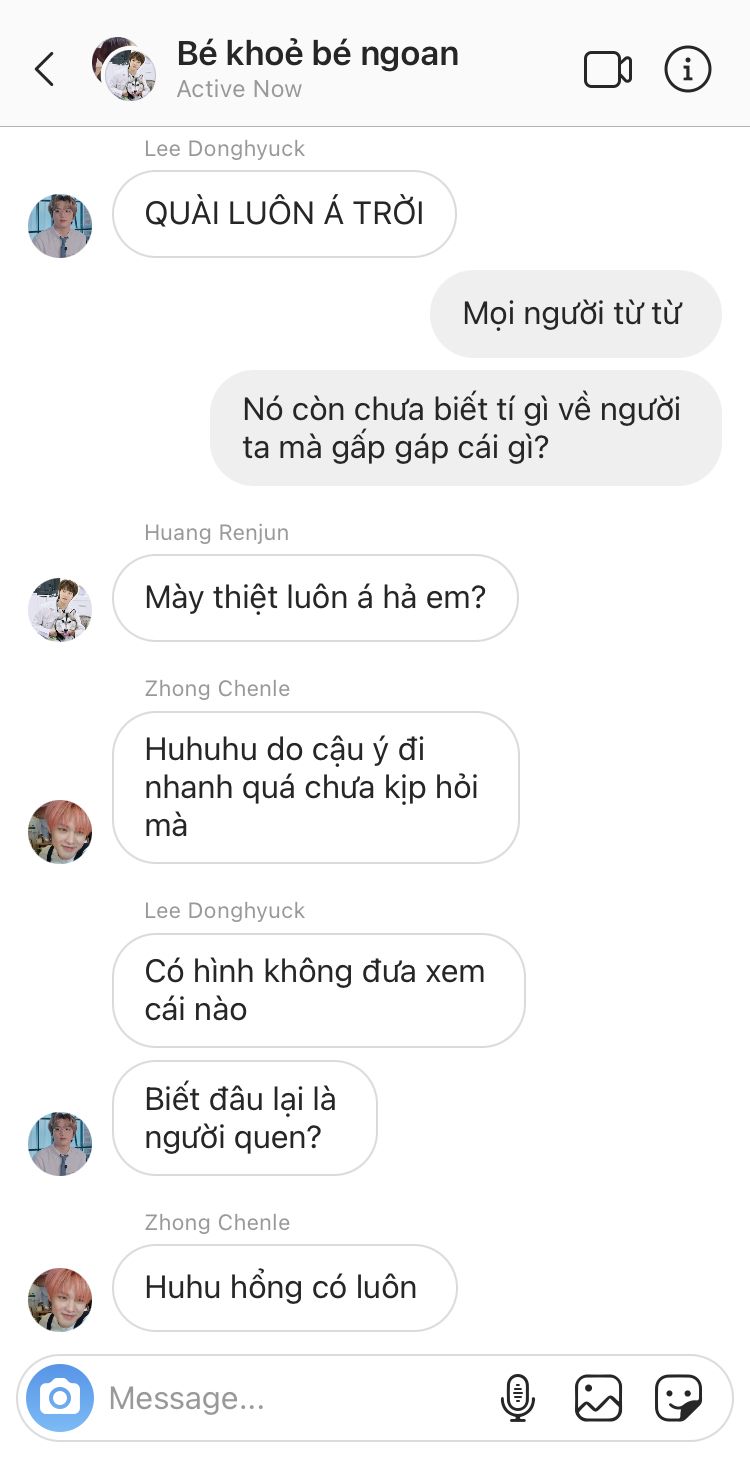Select the "Biết đâu lại là người quen?" bubble
This screenshot has height=1478, width=750.
[244, 1118]
